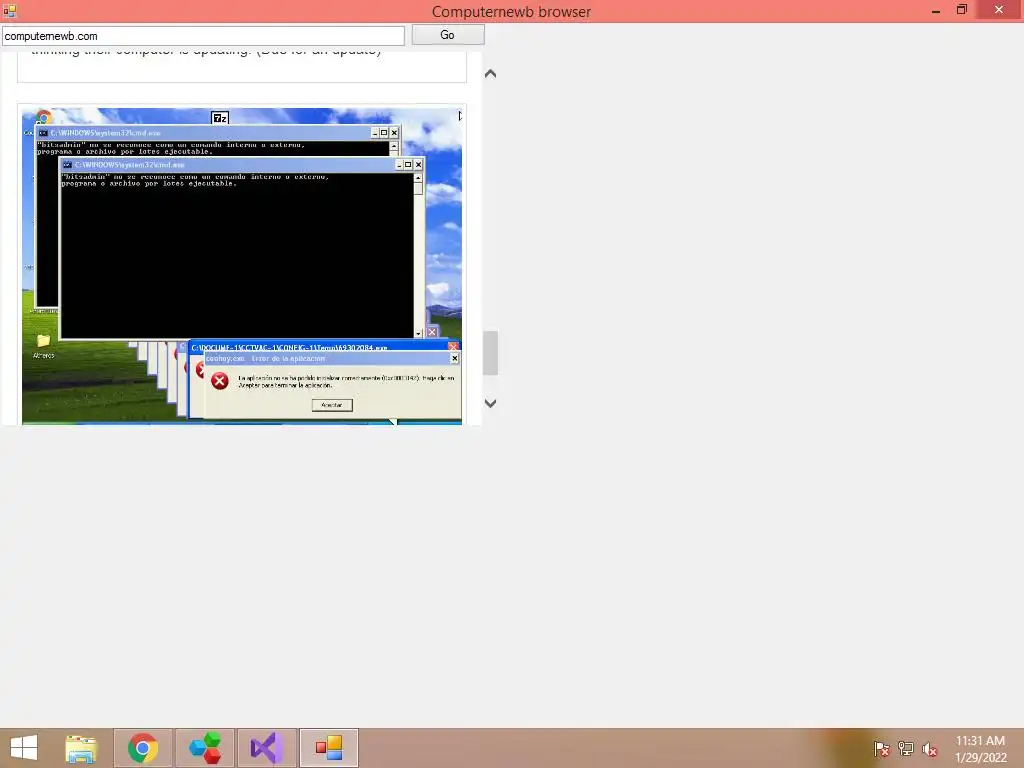This screenshot has width=1024, height=768.
Task: Click the Computernewb browser title bar app icon
Action: point(9,10)
